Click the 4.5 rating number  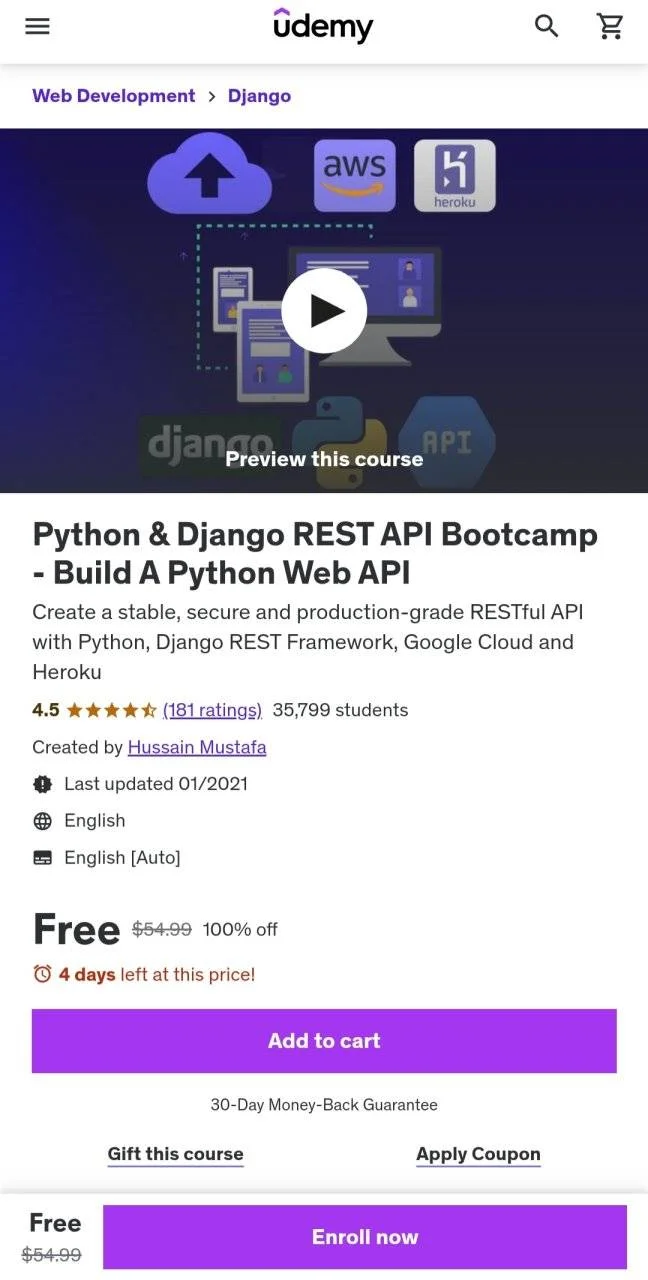(46, 710)
